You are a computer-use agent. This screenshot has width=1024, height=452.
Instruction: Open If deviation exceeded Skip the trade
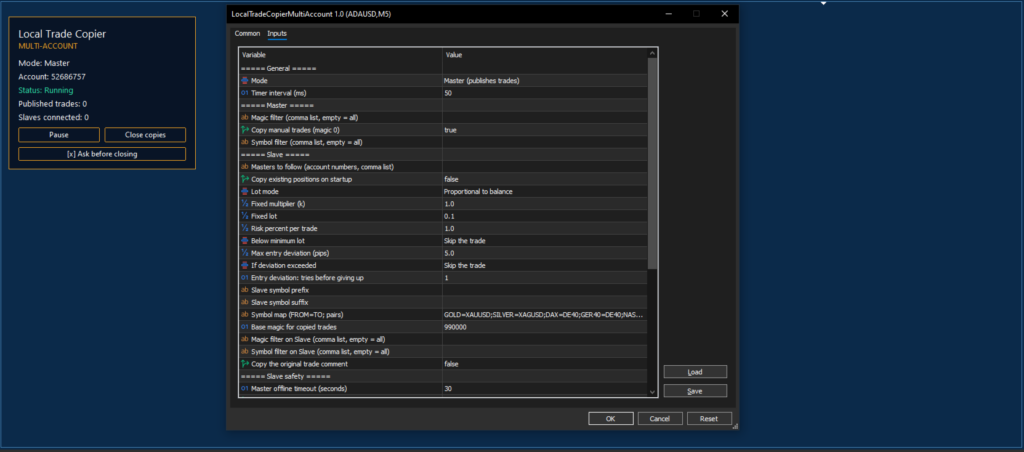click(545, 265)
